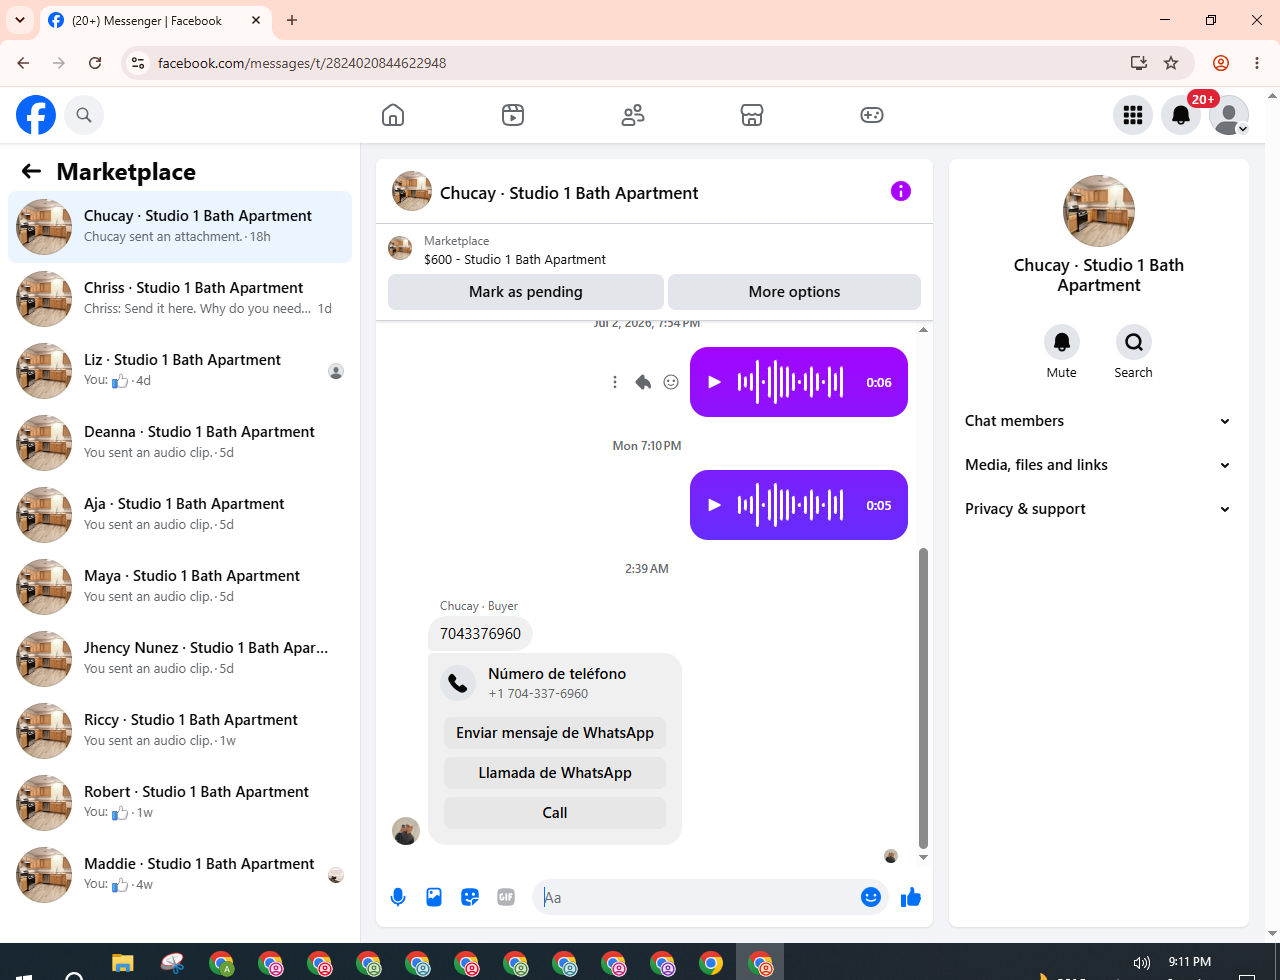Open Maddie conversation
The width and height of the screenshot is (1280, 980).
click(180, 875)
